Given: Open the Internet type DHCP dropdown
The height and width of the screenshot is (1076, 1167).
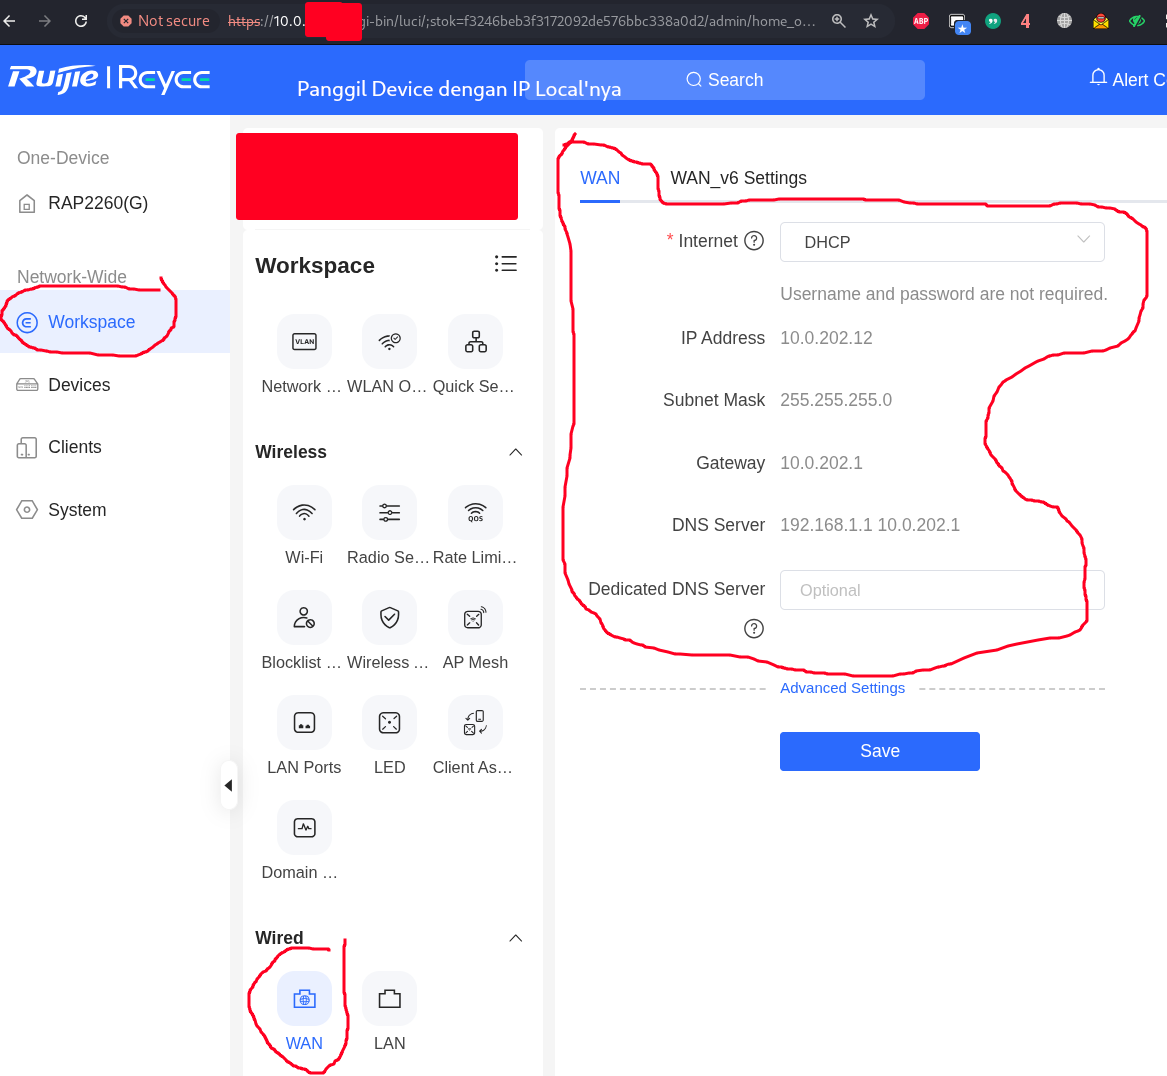Looking at the screenshot, I should (941, 242).
